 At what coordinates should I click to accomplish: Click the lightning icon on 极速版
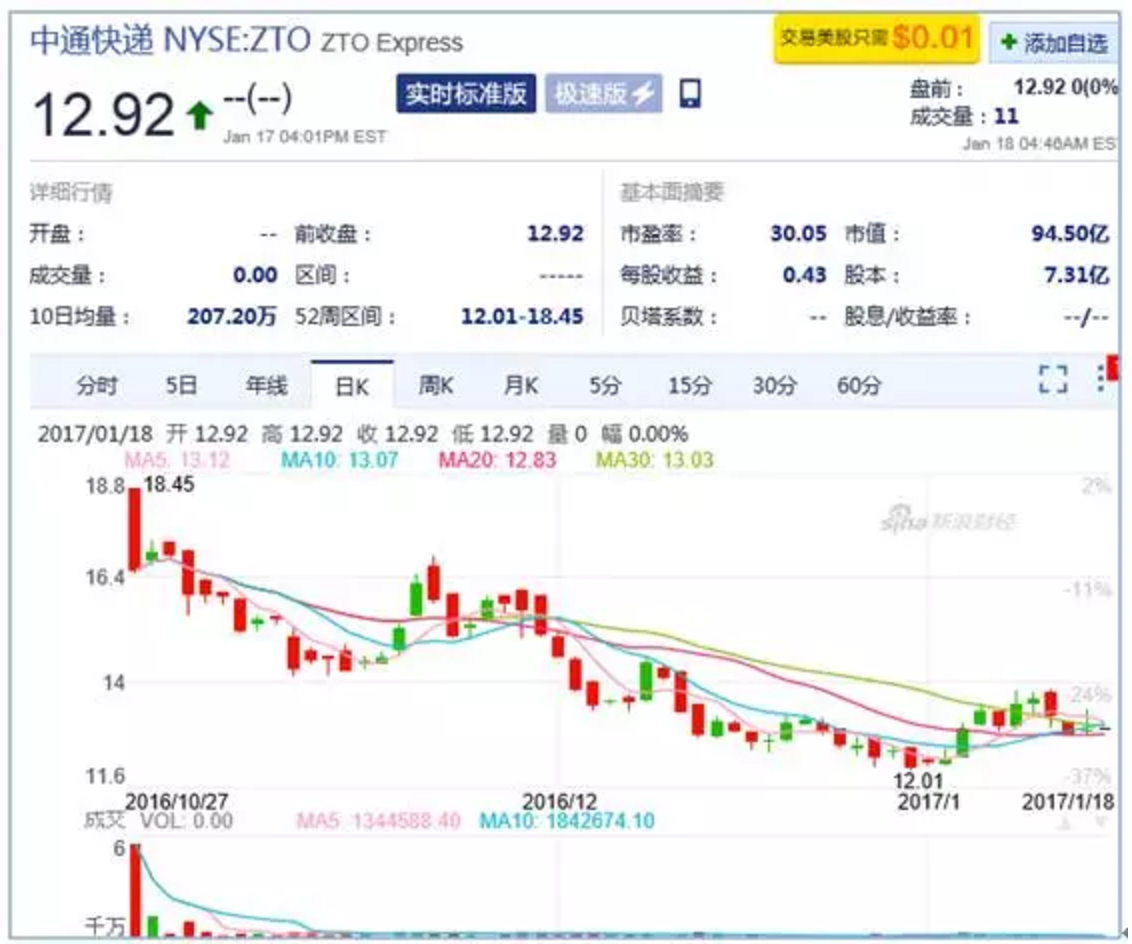click(x=643, y=94)
